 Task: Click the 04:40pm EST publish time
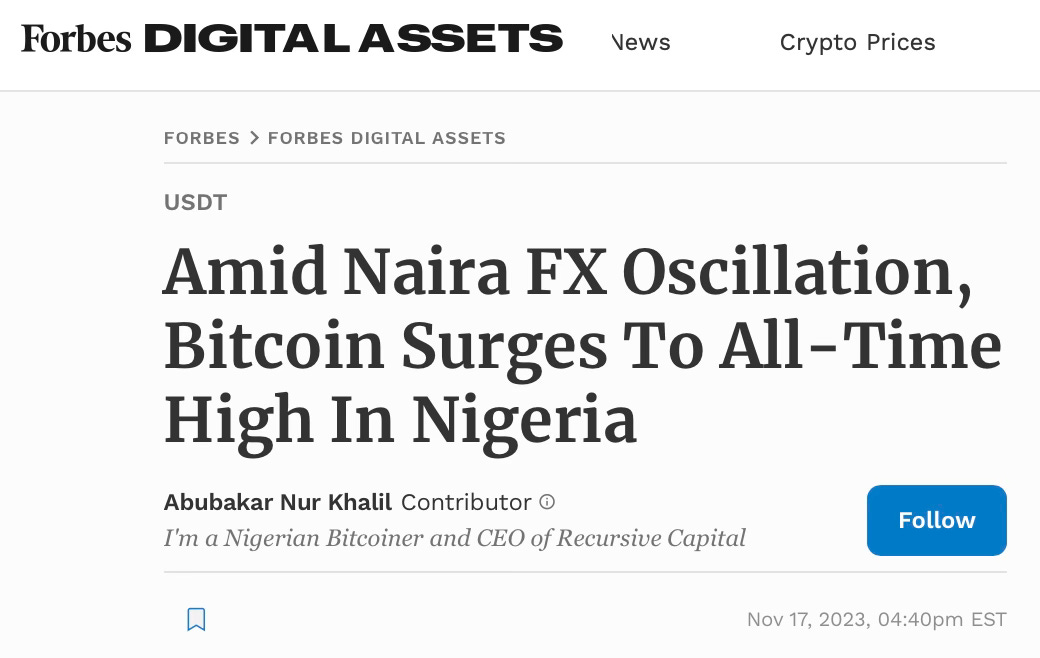point(942,620)
